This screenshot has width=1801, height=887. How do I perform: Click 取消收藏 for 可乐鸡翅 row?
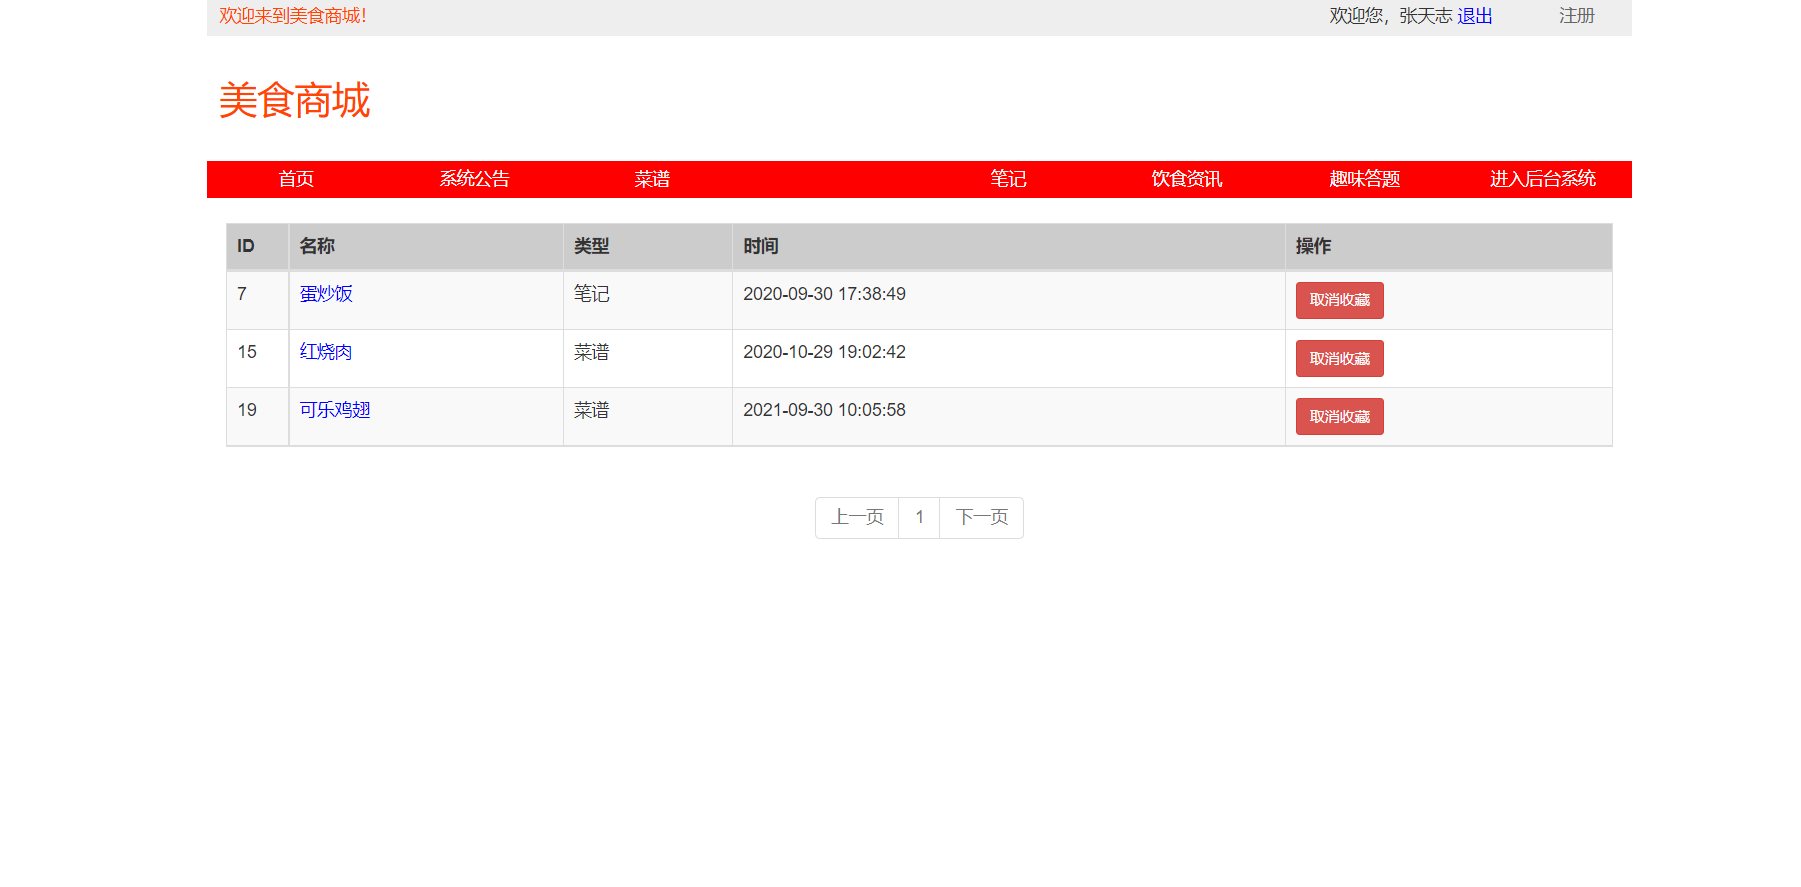coord(1339,417)
